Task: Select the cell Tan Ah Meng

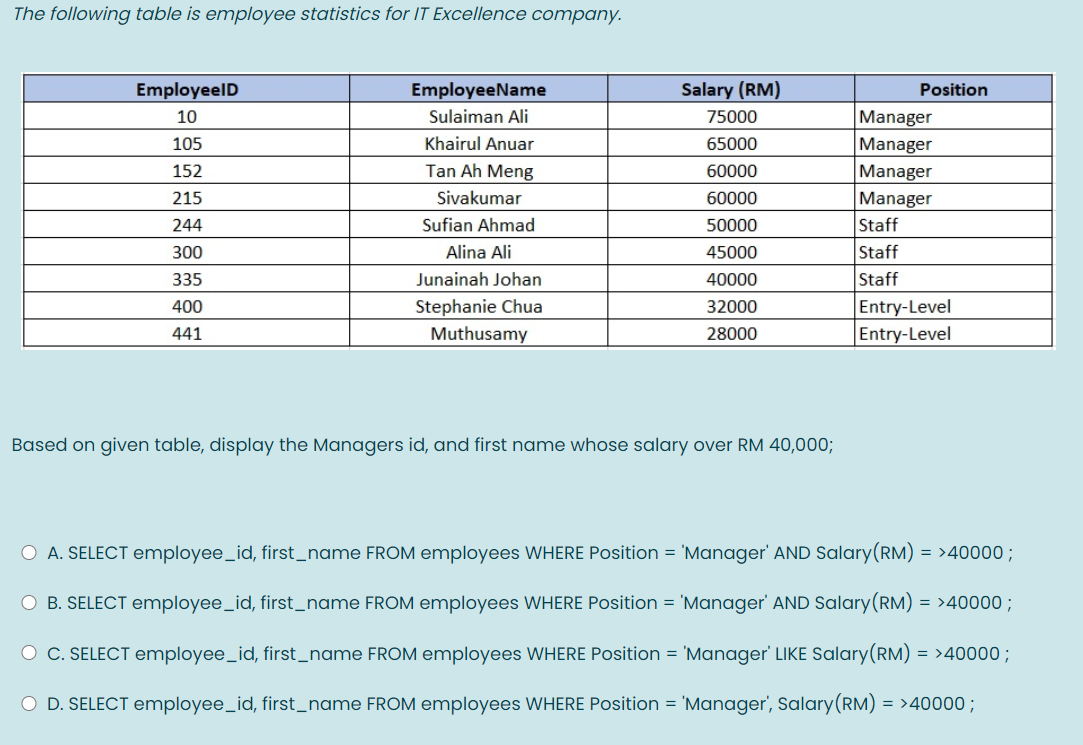Action: click(479, 171)
